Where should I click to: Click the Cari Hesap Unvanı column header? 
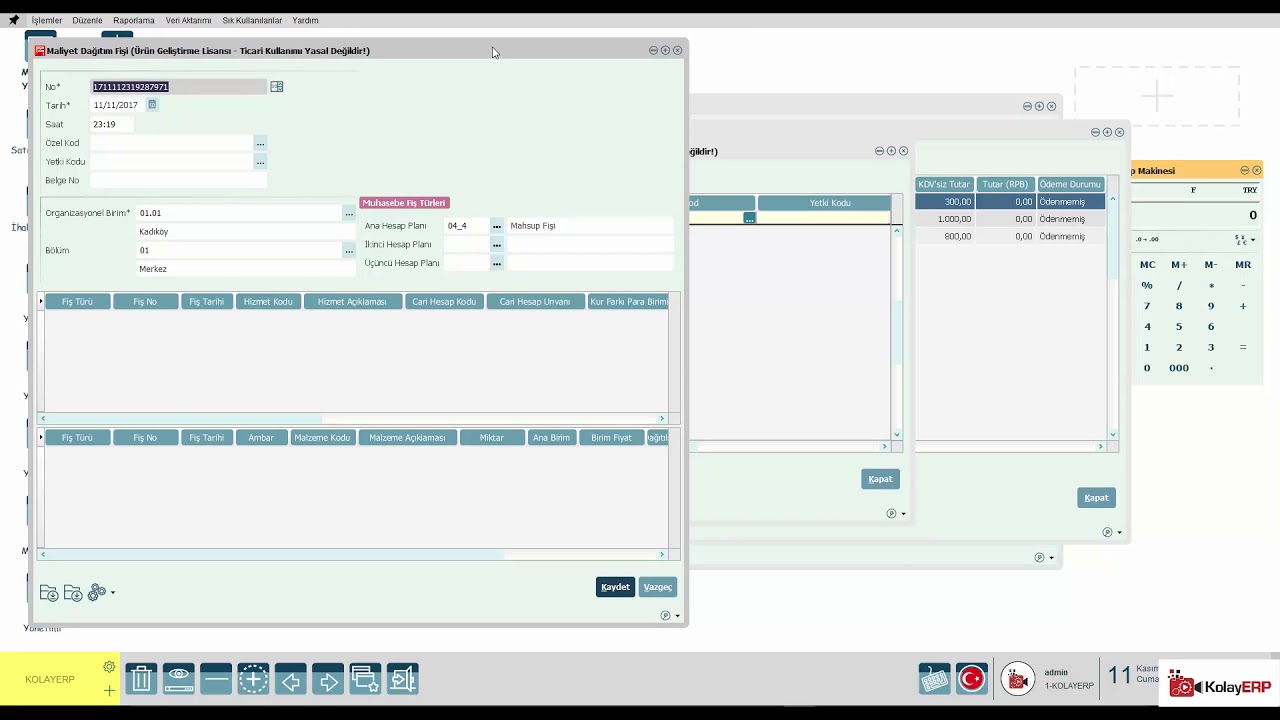point(535,302)
